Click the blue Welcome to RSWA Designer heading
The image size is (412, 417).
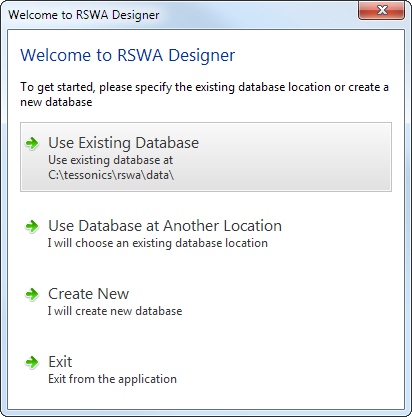tap(128, 55)
